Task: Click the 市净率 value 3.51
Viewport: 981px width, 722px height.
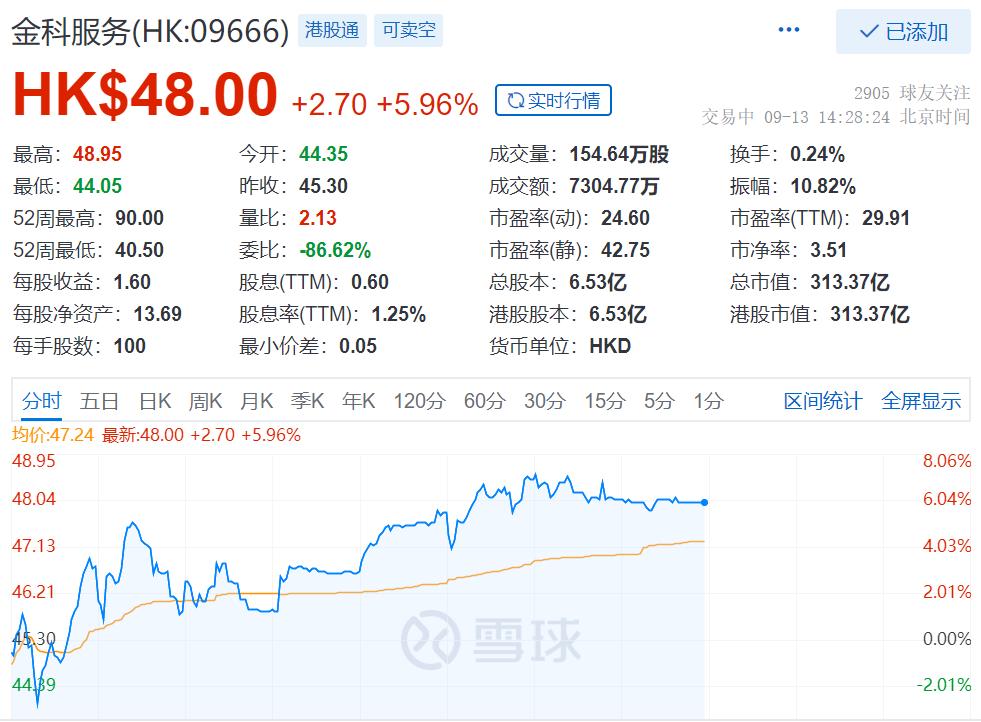Action: click(x=828, y=250)
